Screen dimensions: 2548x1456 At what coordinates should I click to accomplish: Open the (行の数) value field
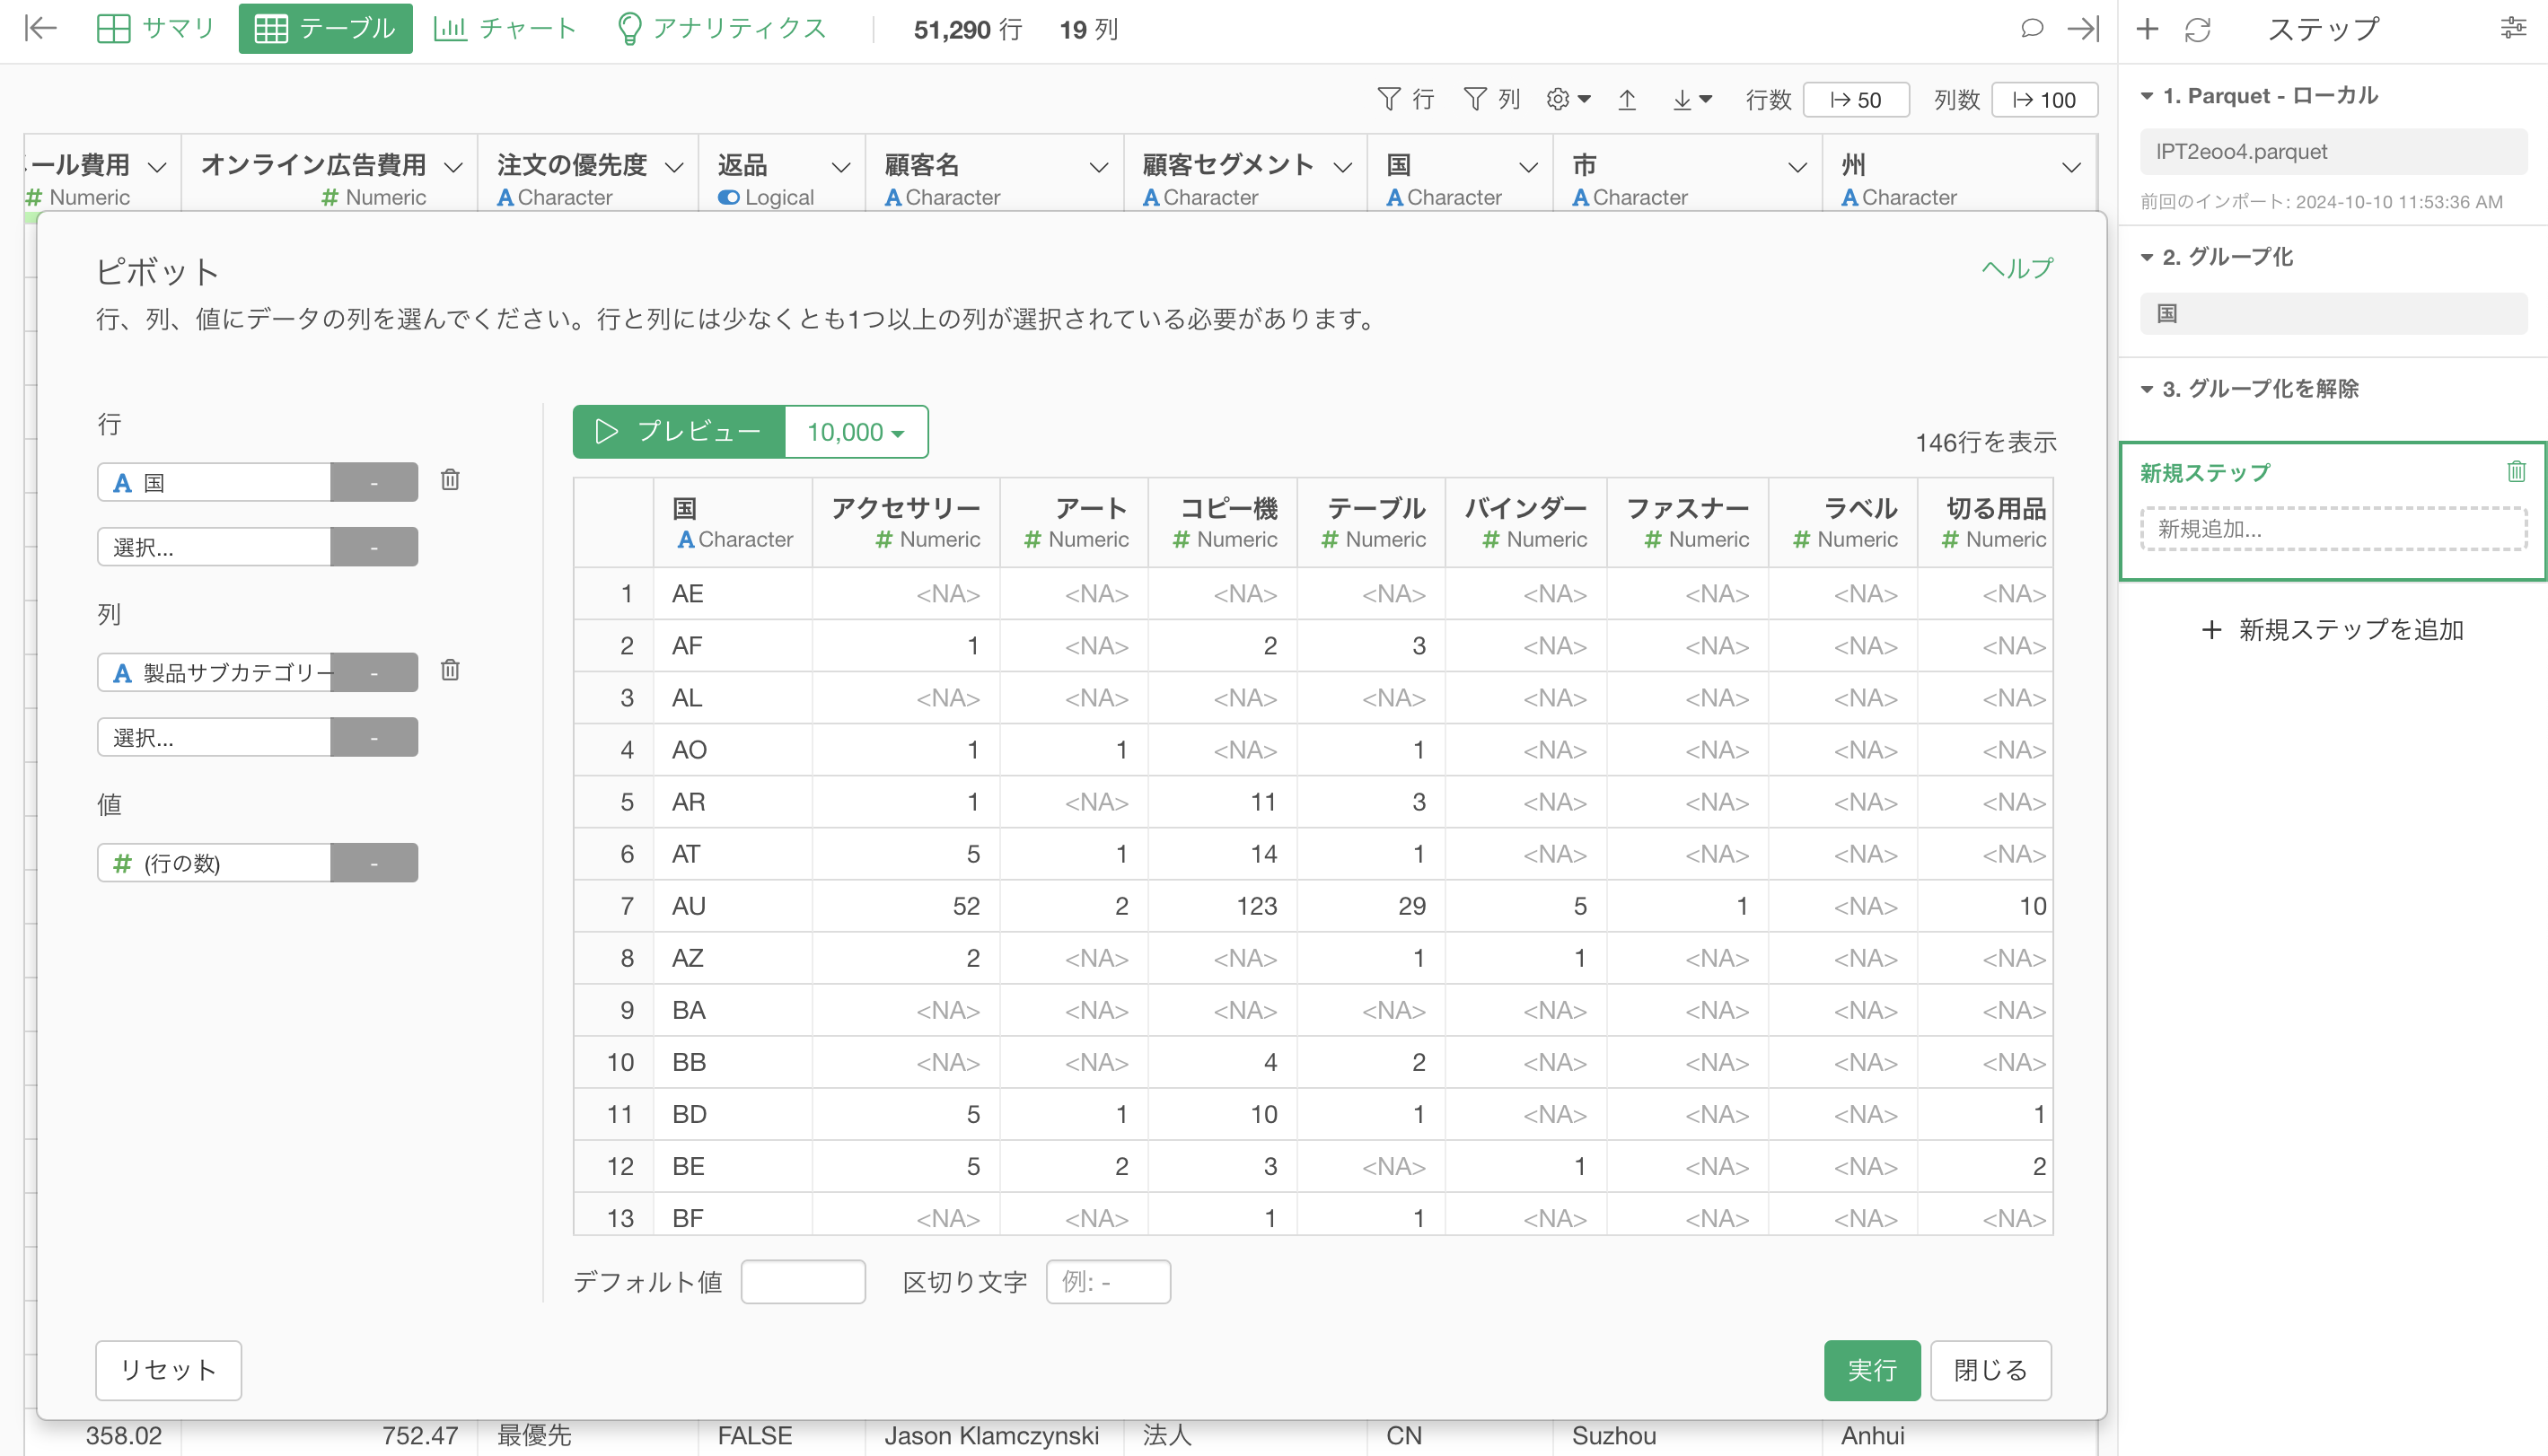click(x=214, y=862)
